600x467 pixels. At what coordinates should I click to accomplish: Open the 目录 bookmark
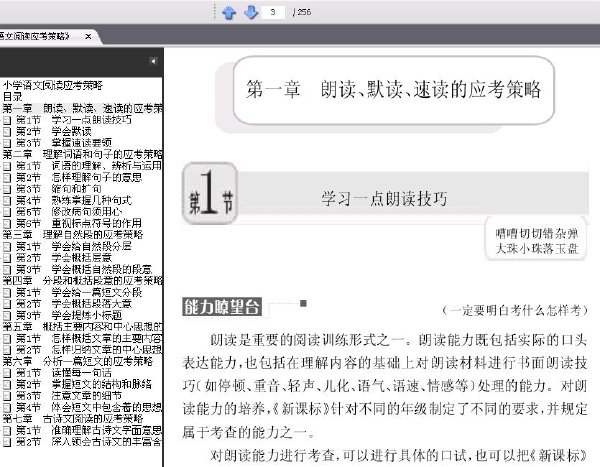coord(13,96)
